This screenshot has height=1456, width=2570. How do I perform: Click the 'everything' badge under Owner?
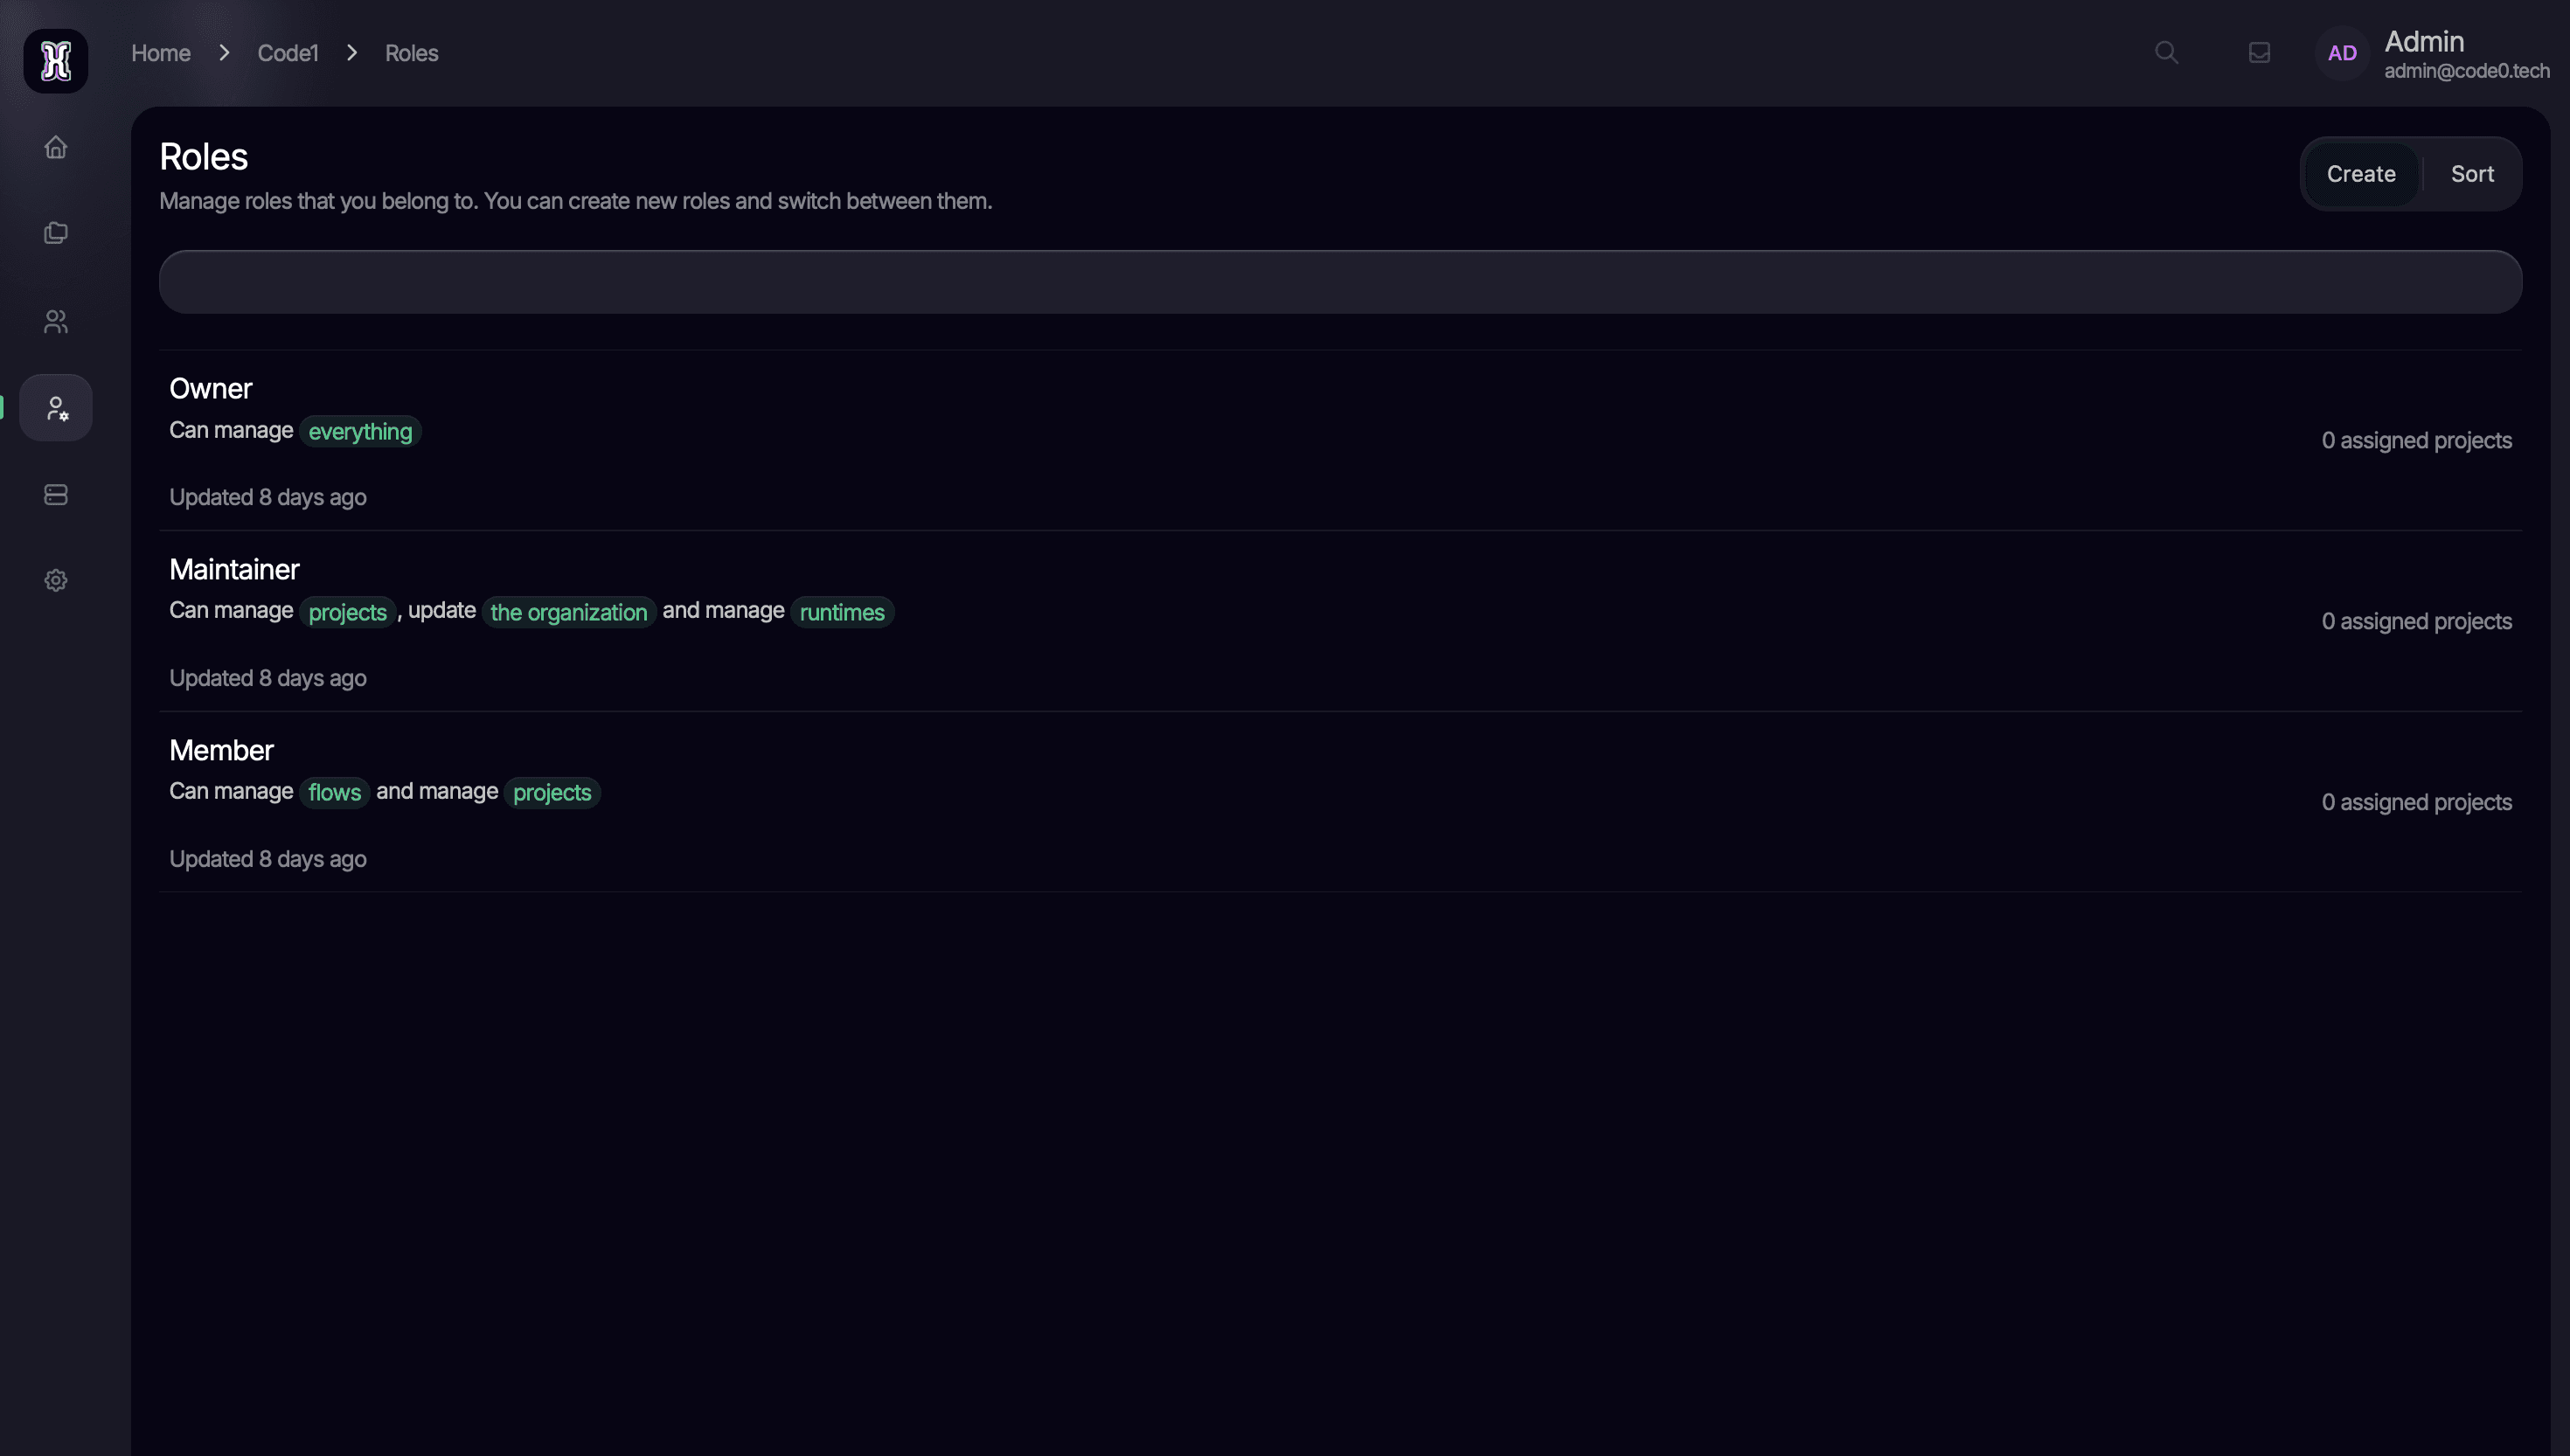pyautogui.click(x=360, y=431)
